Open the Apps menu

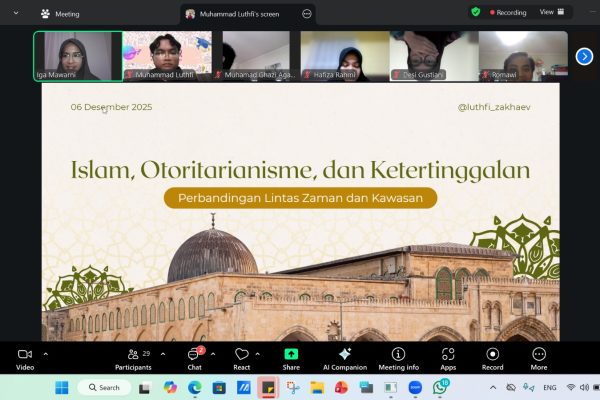tap(447, 358)
